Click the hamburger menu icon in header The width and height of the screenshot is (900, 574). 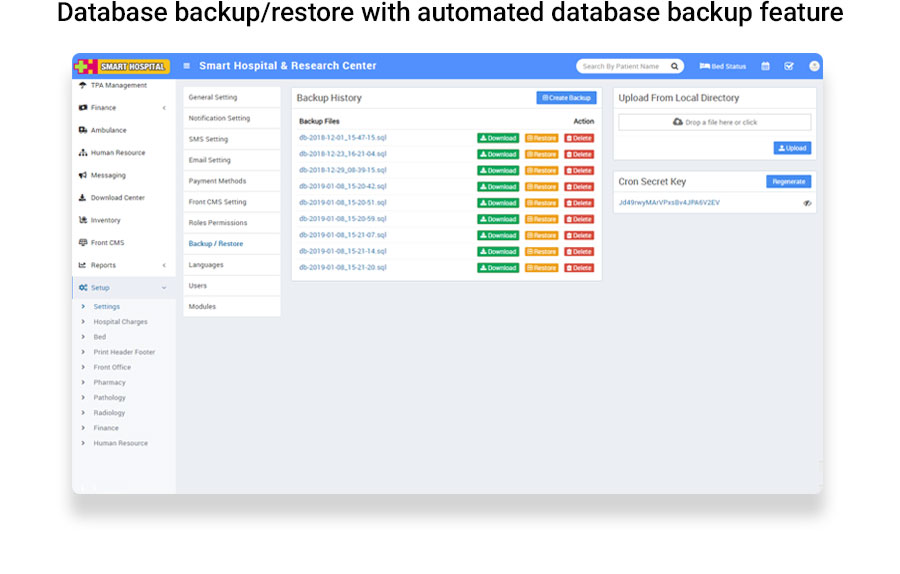click(x=187, y=66)
